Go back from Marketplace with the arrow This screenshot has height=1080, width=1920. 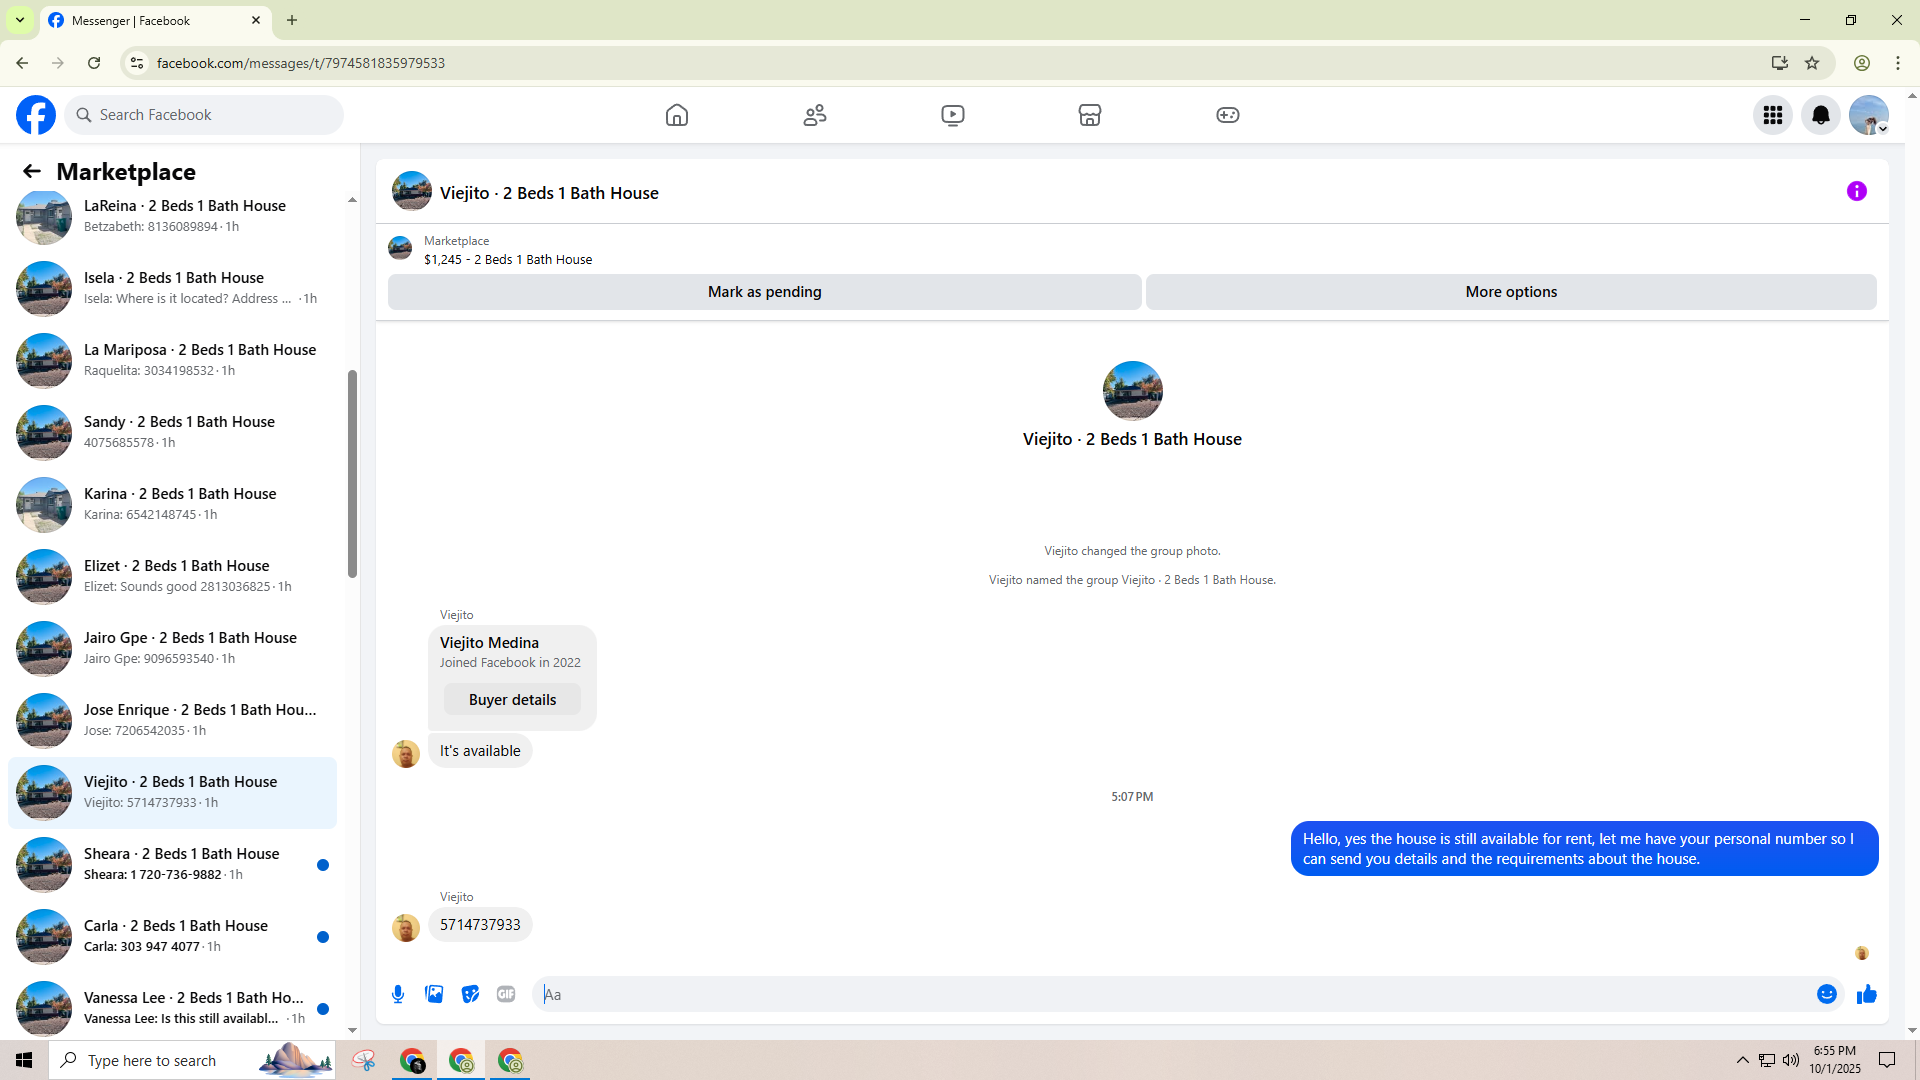32,171
